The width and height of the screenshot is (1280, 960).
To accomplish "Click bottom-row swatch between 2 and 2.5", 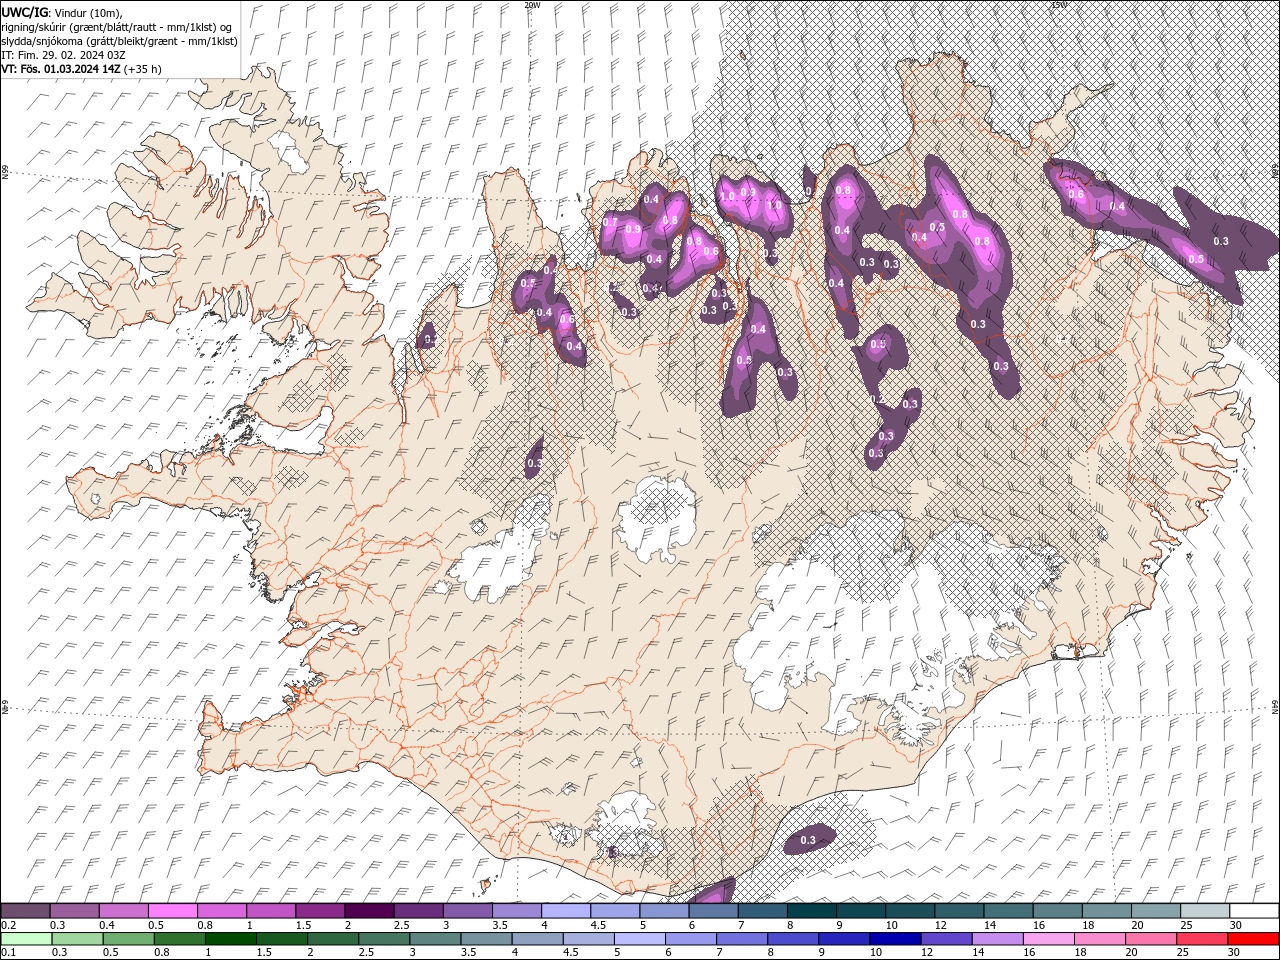I will tap(332, 939).
